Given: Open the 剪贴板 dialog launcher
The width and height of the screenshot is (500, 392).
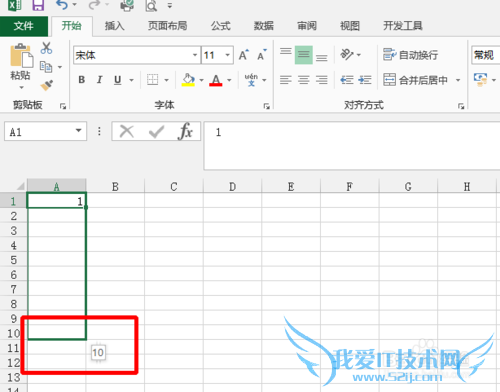Looking at the screenshot, I should [x=63, y=106].
